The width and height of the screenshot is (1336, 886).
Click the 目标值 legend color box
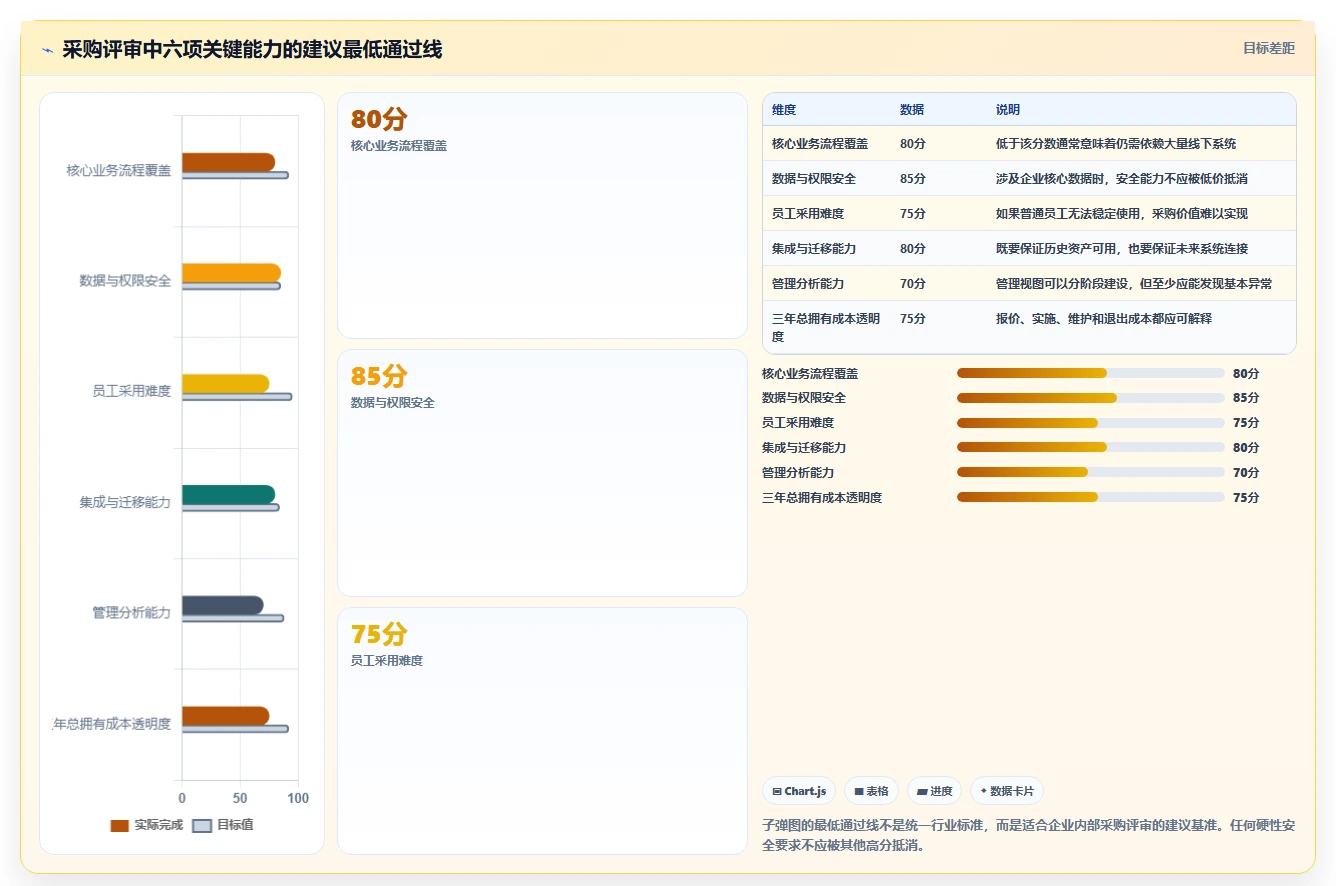coord(202,826)
